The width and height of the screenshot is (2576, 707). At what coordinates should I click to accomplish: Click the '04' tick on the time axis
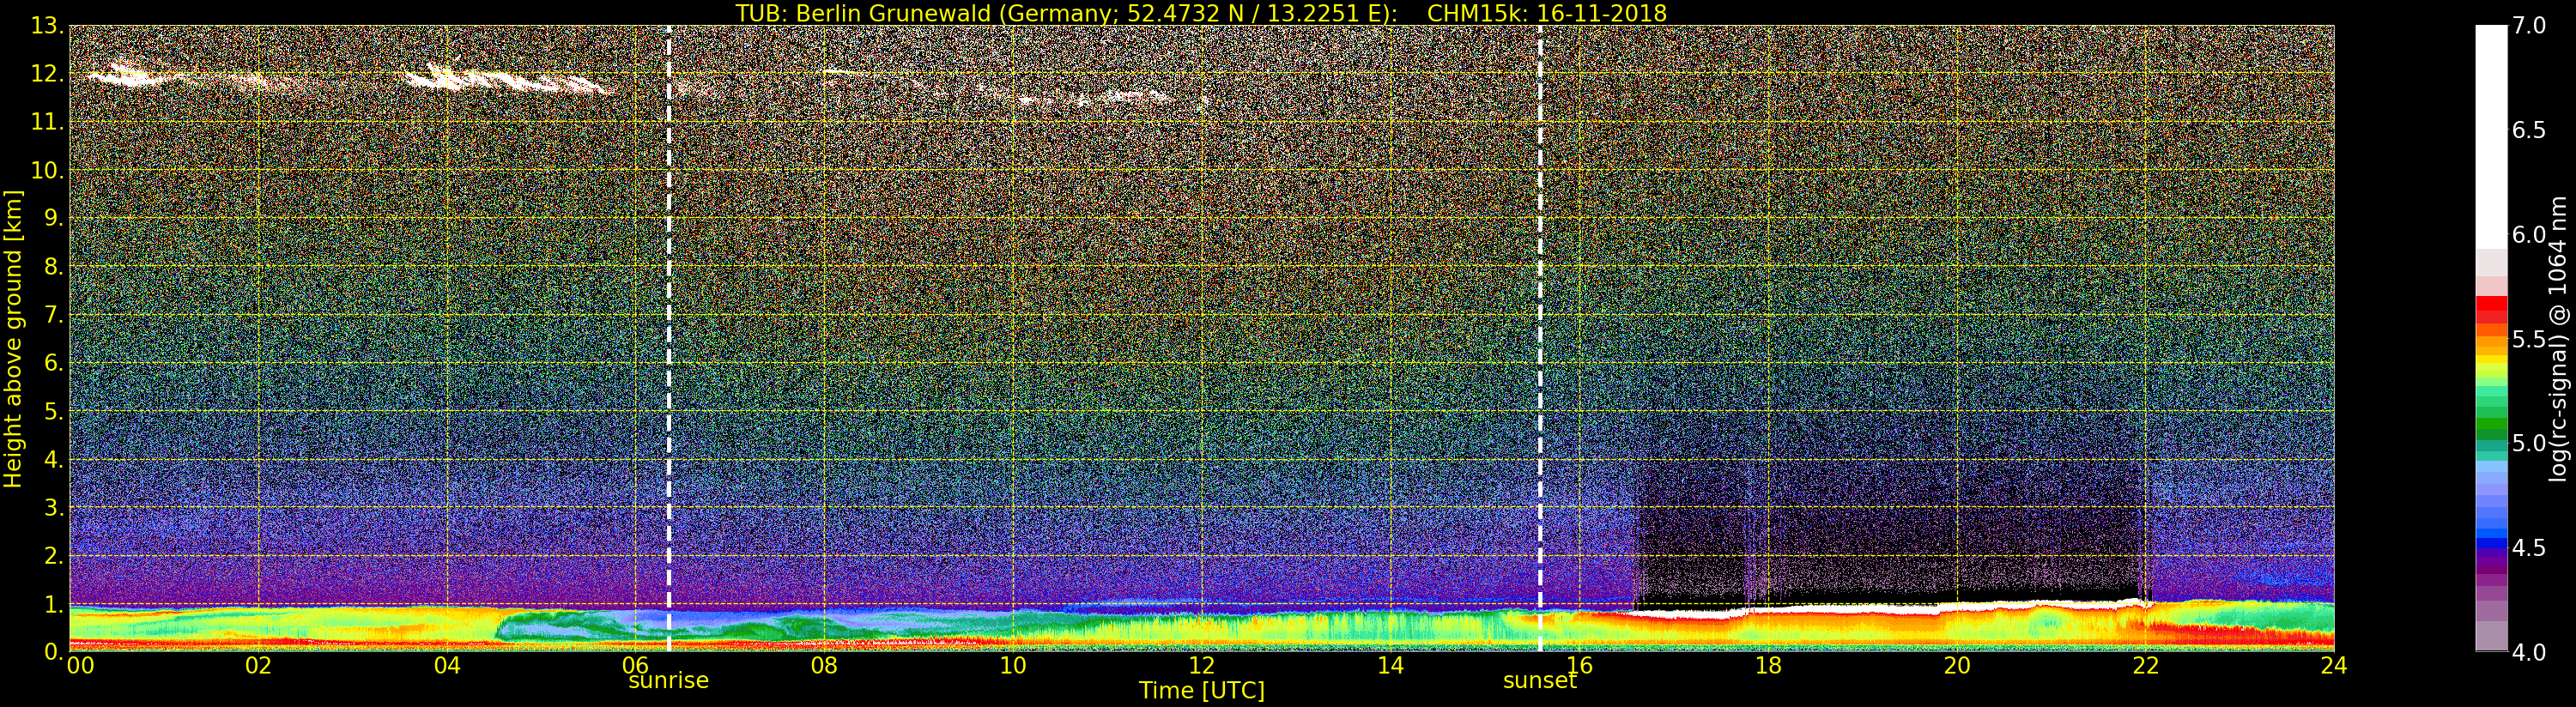click(447, 665)
